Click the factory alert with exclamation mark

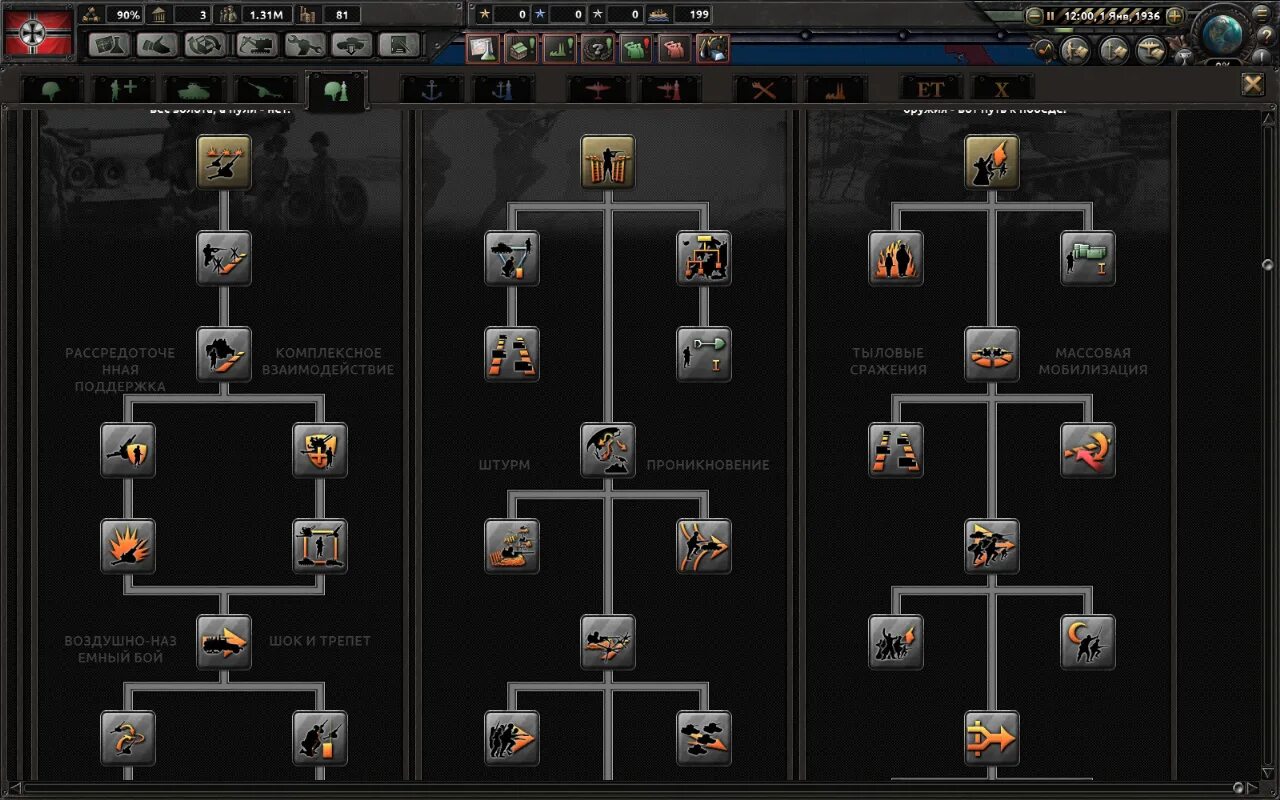pyautogui.click(x=559, y=48)
